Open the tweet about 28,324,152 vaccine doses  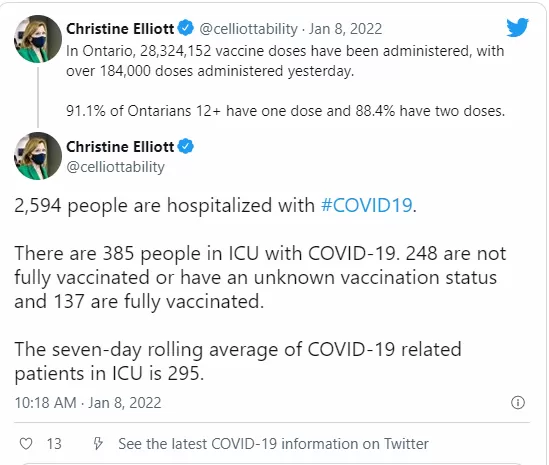[x=285, y=81]
